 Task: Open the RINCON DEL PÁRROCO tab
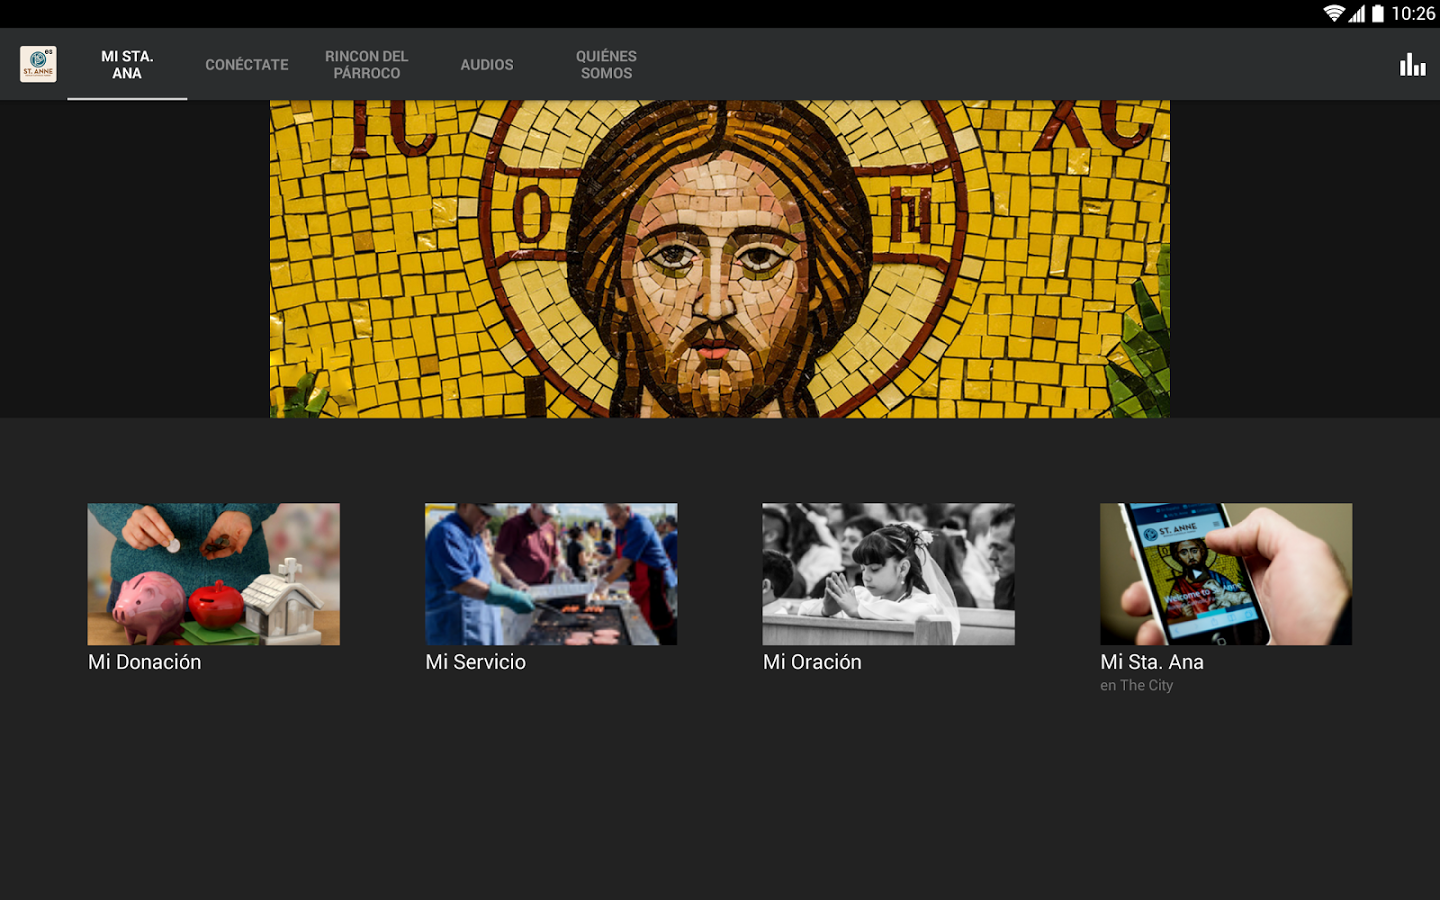(x=367, y=64)
